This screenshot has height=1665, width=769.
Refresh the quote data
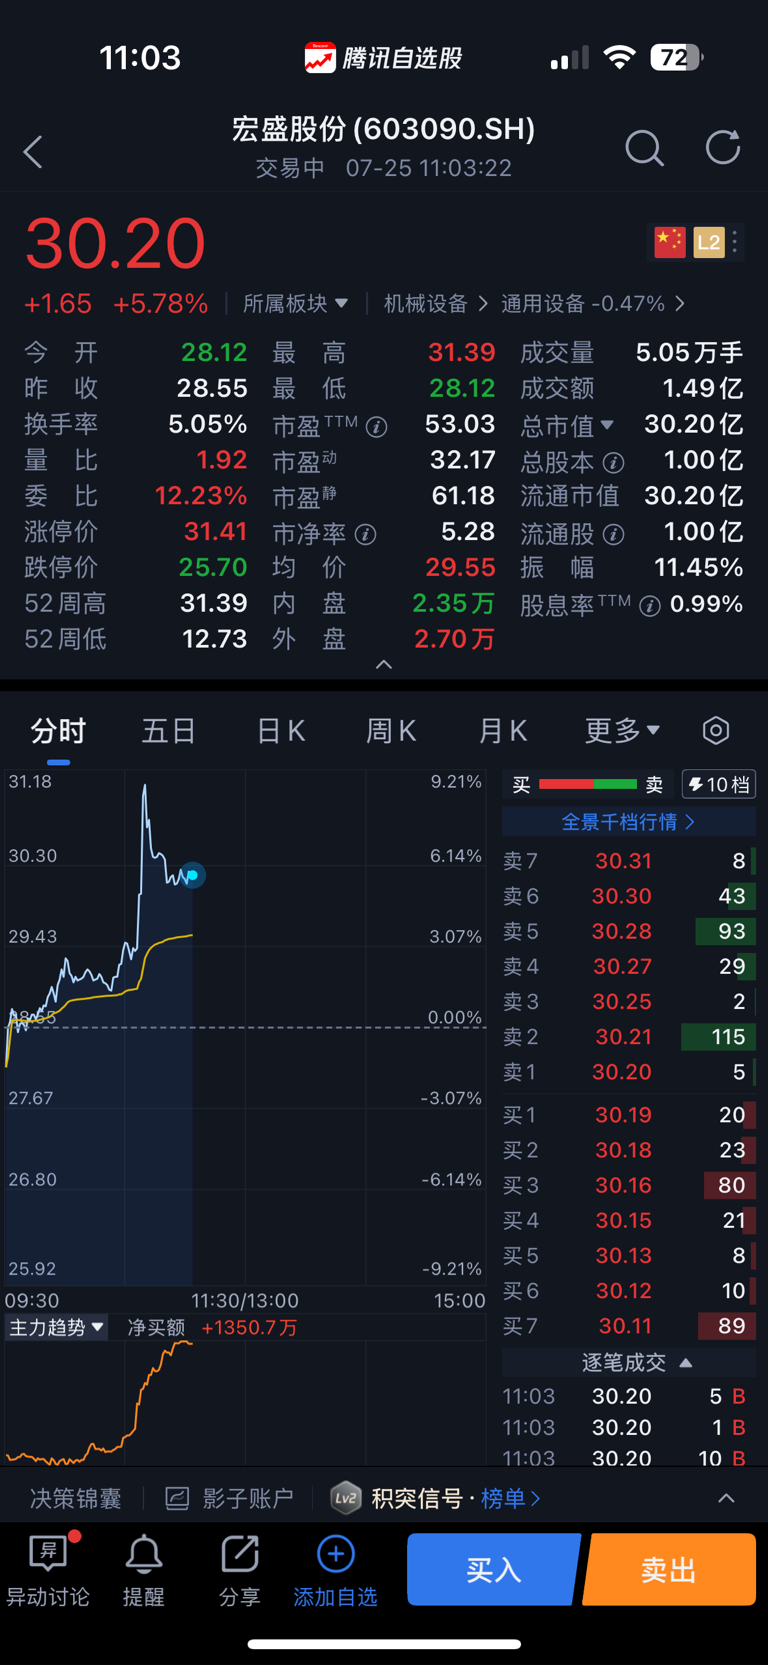coord(722,148)
